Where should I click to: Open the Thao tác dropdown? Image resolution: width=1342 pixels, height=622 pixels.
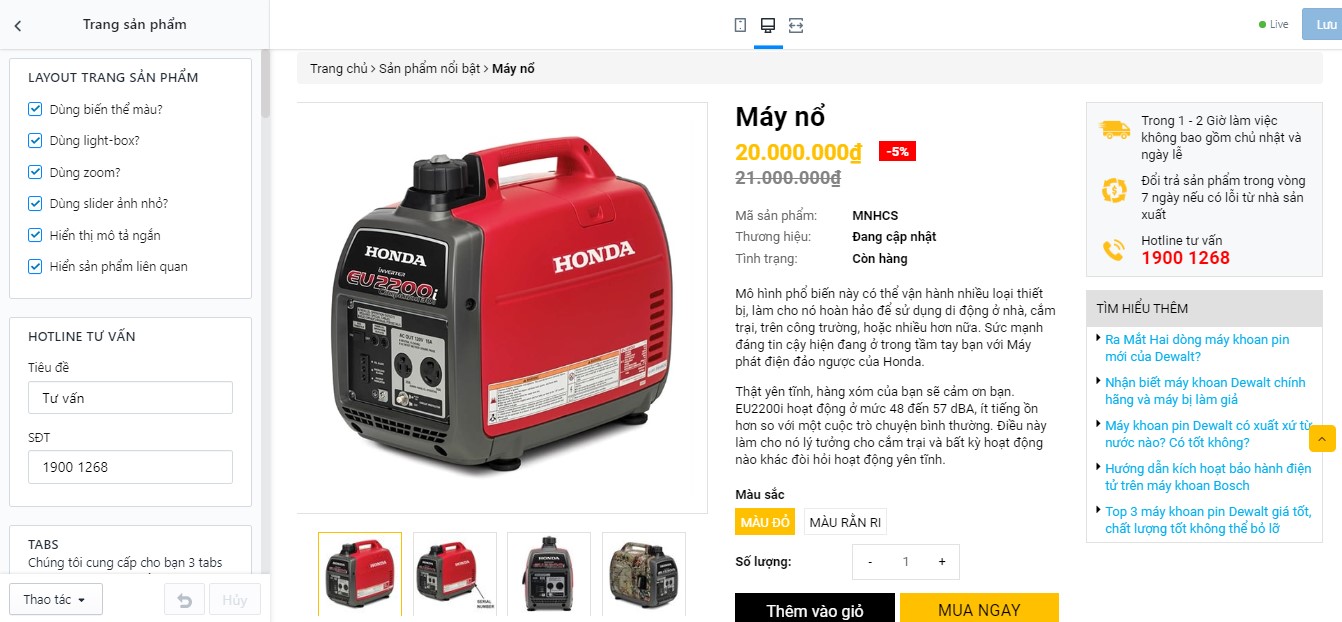[x=55, y=600]
